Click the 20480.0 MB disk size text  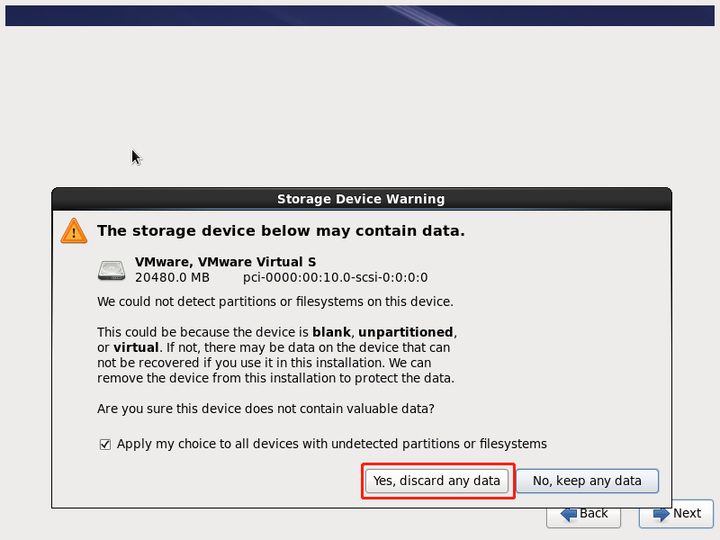coord(172,278)
